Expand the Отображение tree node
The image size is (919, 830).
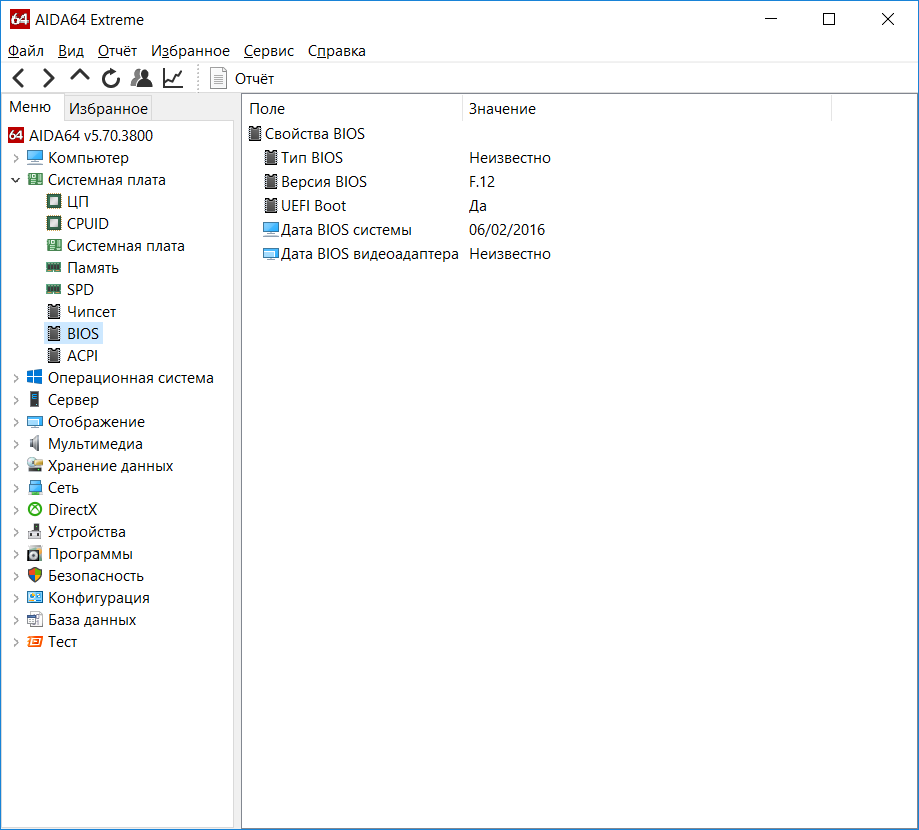click(x=16, y=422)
